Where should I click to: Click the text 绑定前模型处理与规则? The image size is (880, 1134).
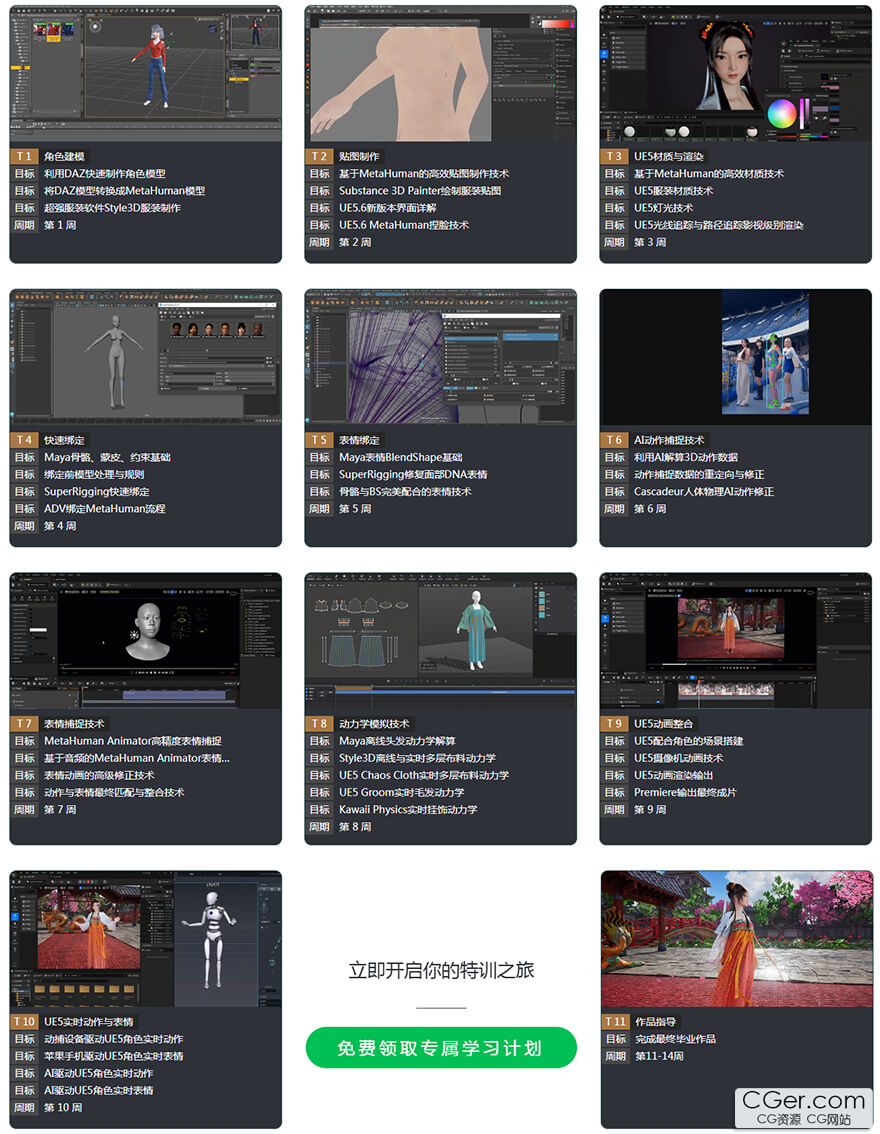pos(94,474)
